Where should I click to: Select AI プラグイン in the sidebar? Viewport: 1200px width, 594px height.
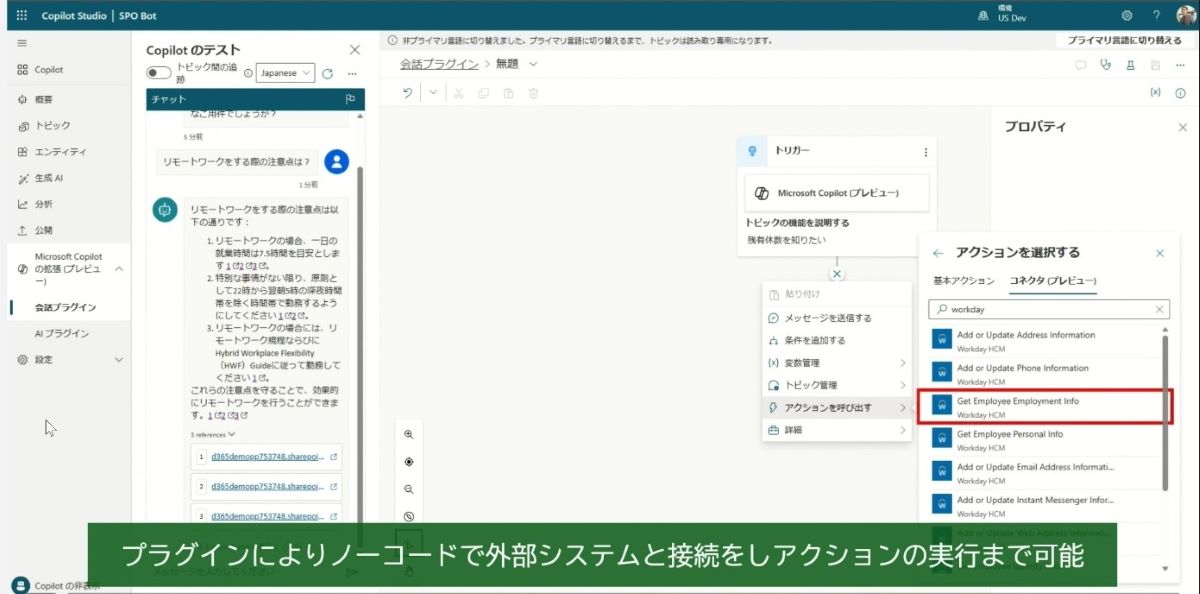click(x=62, y=333)
